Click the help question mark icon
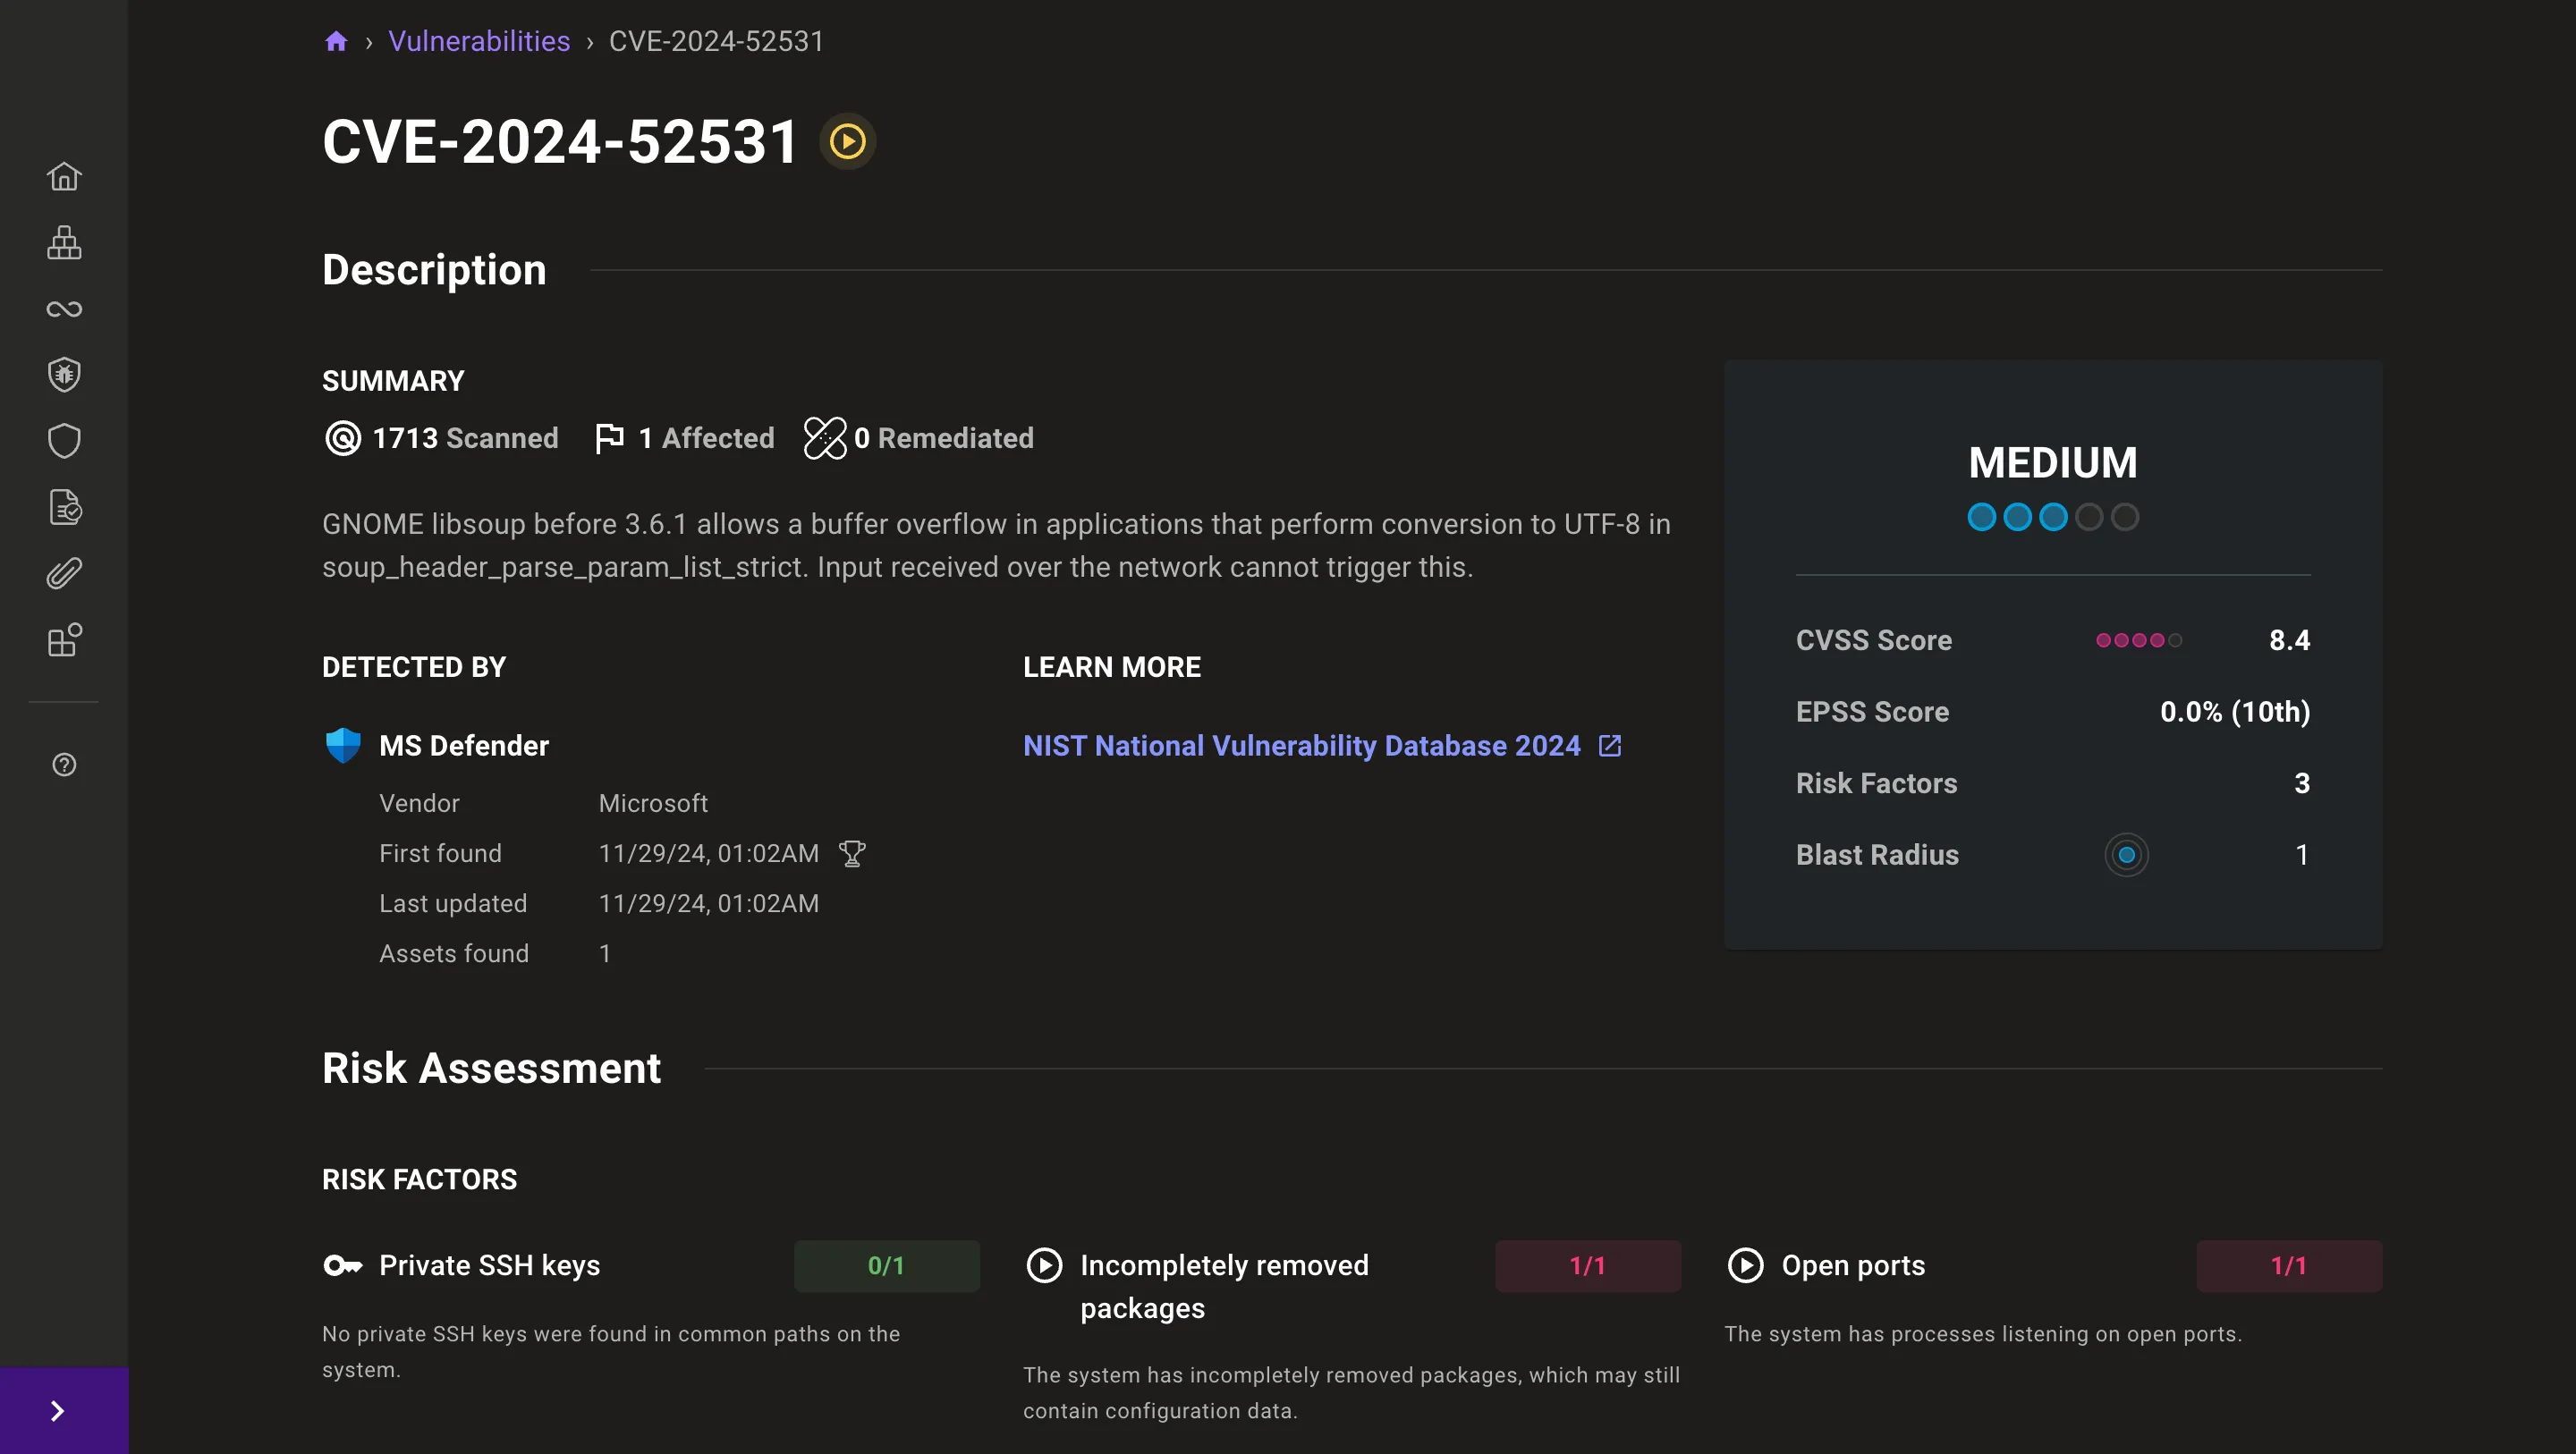Screen dimensions: 2576x1454 64,765
